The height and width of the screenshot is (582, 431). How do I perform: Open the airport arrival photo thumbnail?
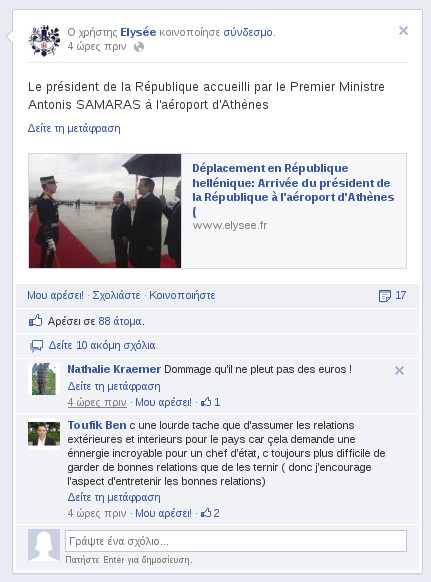pyautogui.click(x=105, y=211)
